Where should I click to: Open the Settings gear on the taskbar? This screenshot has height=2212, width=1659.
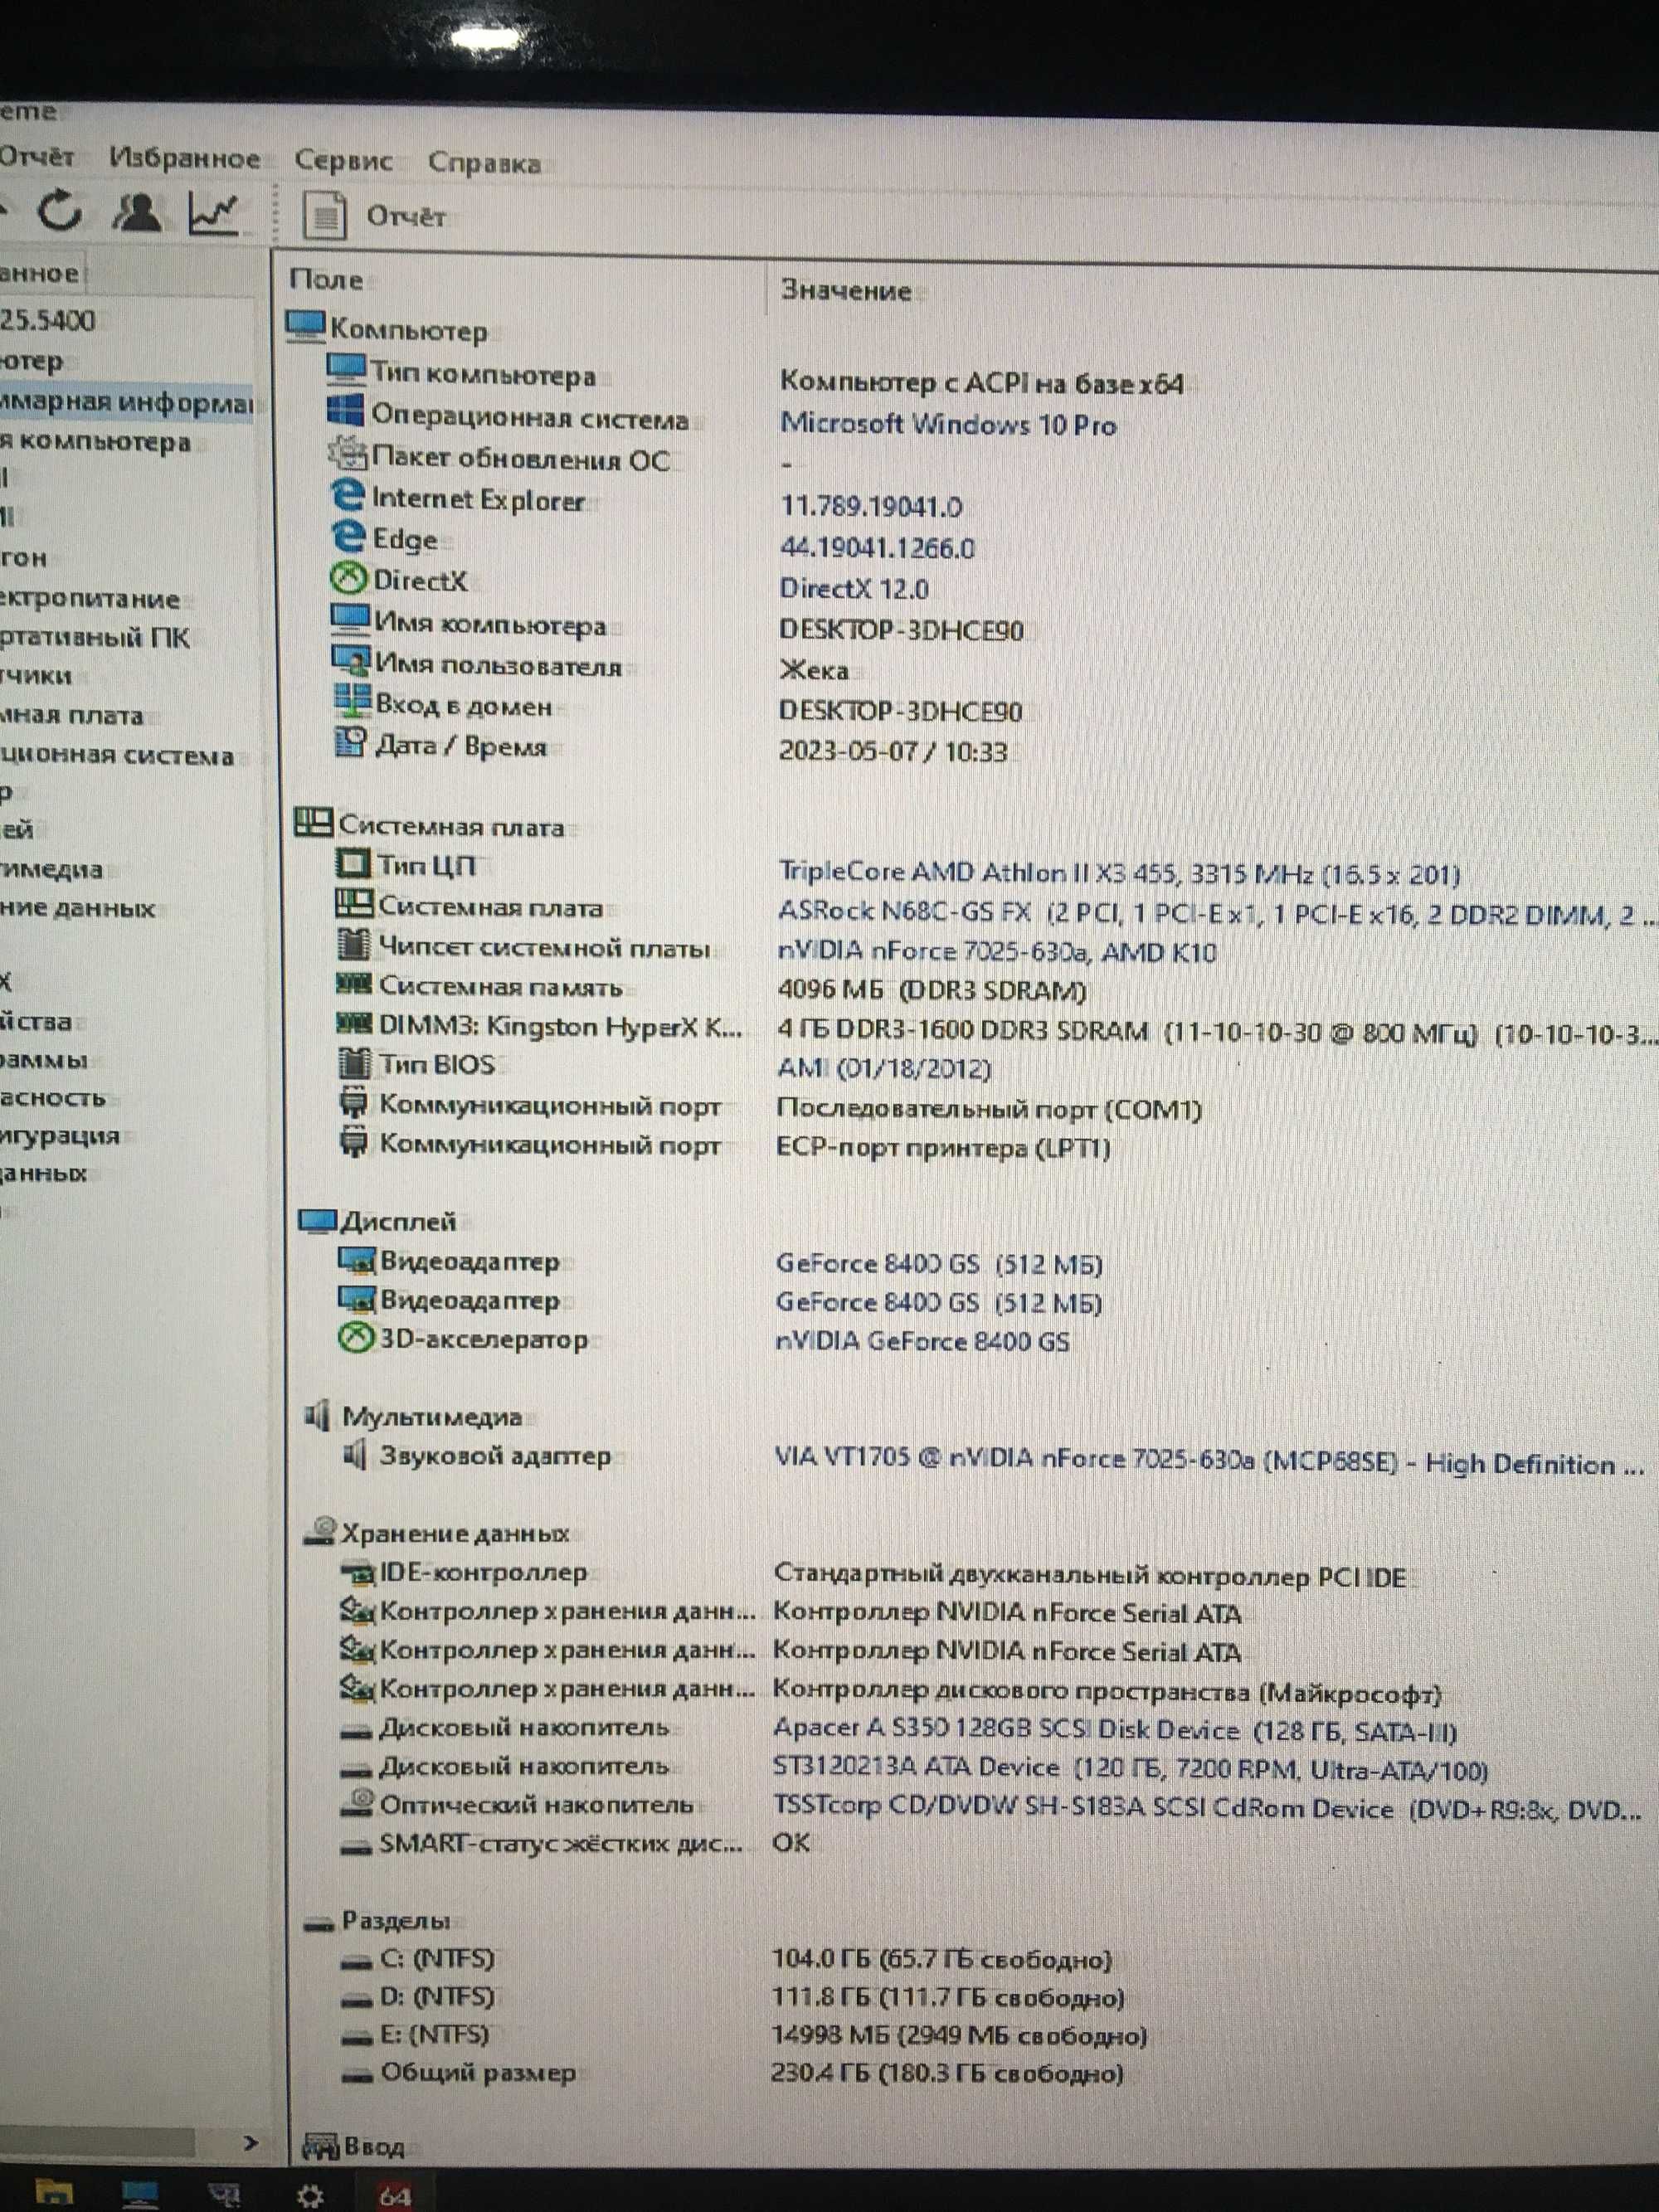tap(311, 2195)
